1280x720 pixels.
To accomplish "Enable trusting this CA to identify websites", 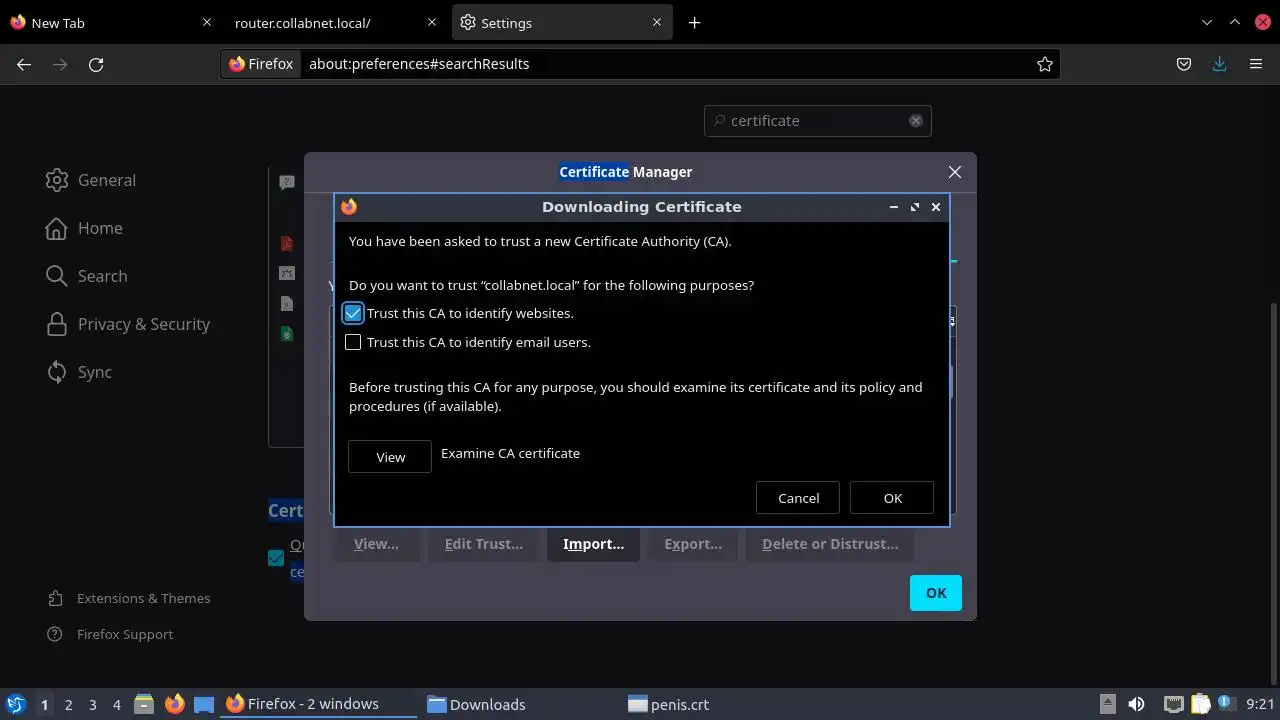I will click(x=353, y=313).
